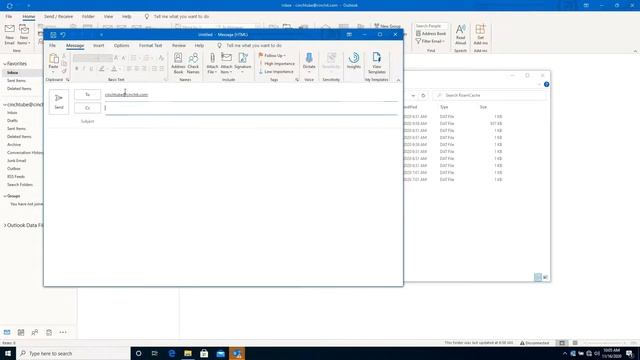Open the Tags group dialog launcher
This screenshot has height=360, width=640.
297,80
